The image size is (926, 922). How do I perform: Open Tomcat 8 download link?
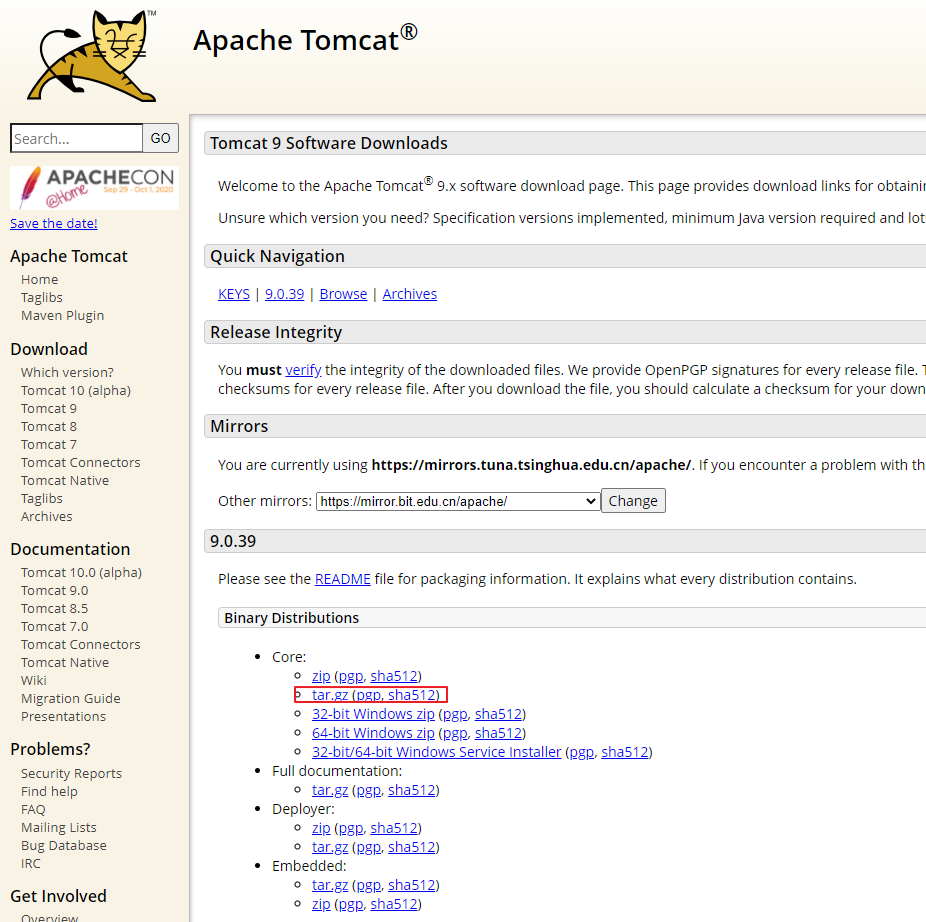coord(49,426)
